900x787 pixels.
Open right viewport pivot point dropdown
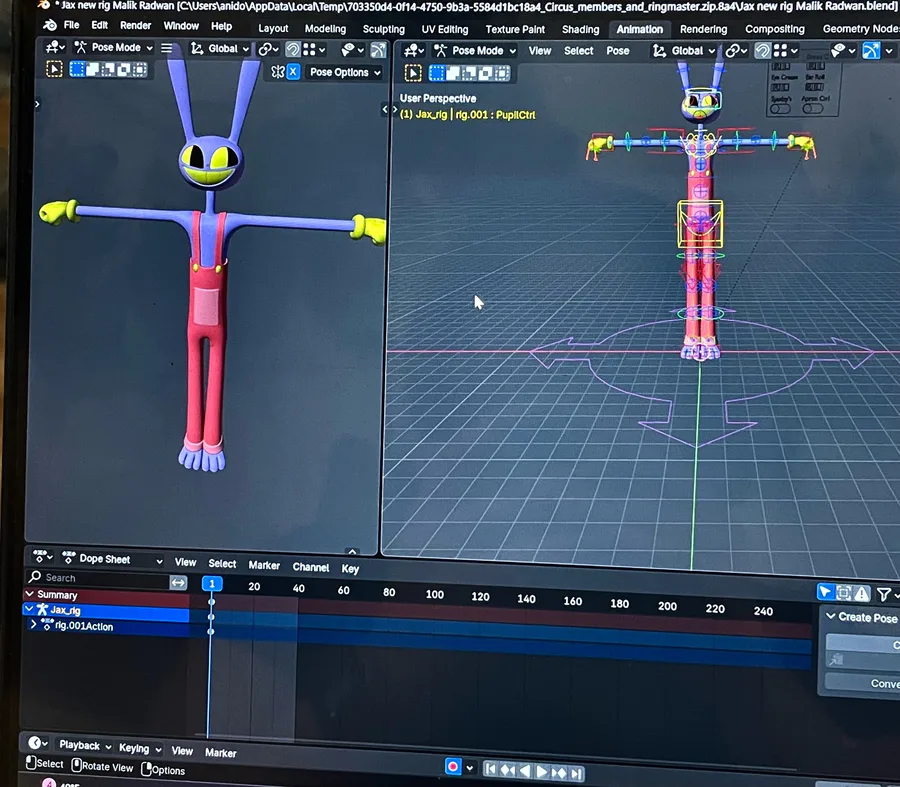point(735,51)
